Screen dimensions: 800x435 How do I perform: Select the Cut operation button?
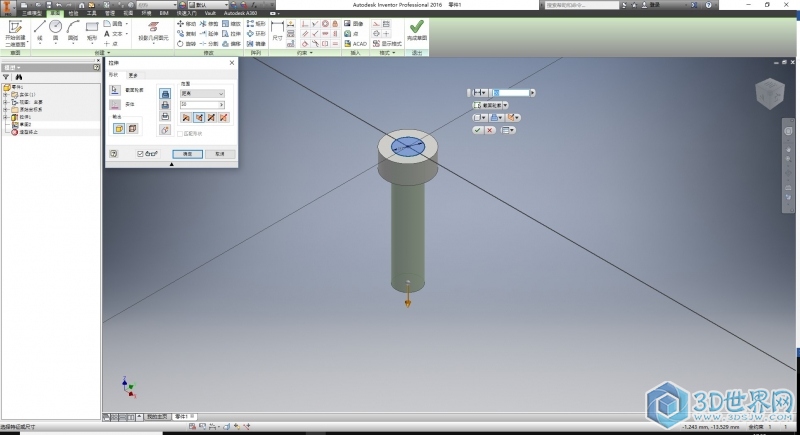tap(165, 105)
